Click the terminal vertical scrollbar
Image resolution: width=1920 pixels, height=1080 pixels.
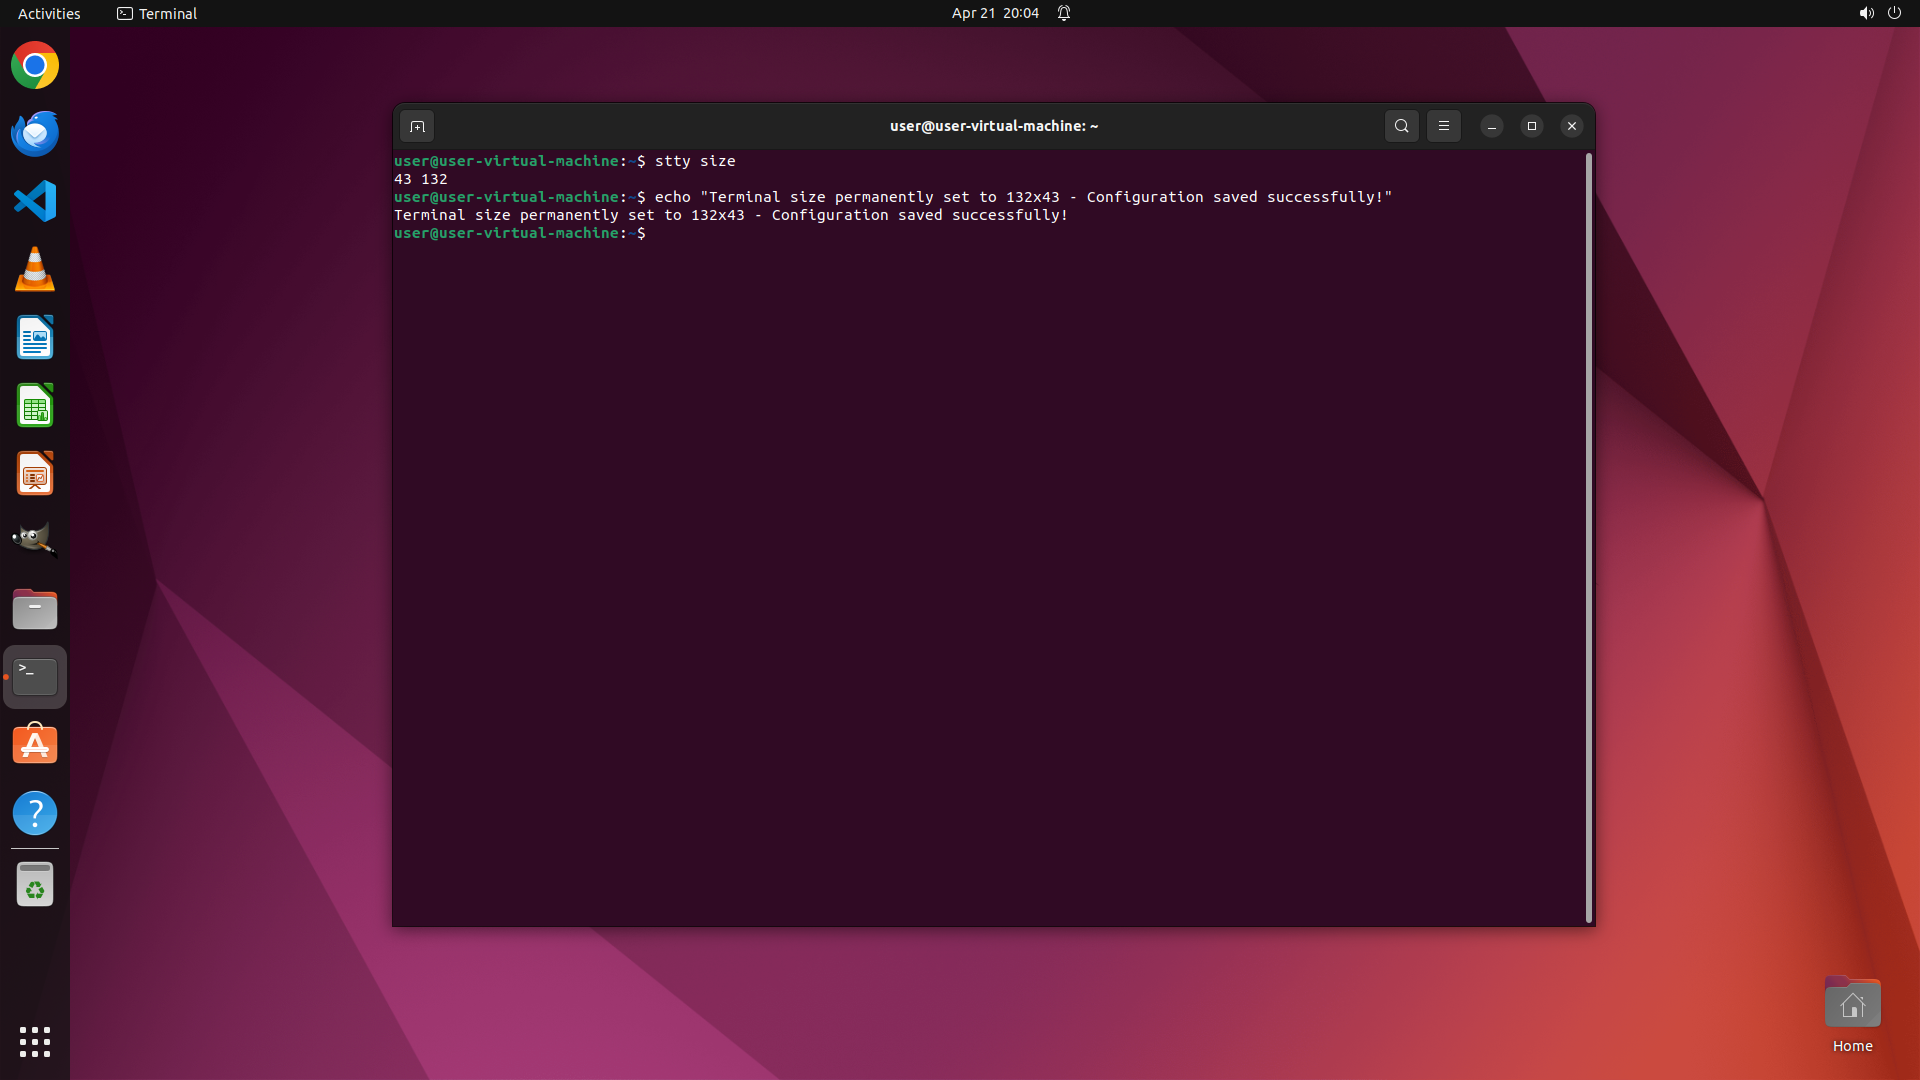point(1588,538)
